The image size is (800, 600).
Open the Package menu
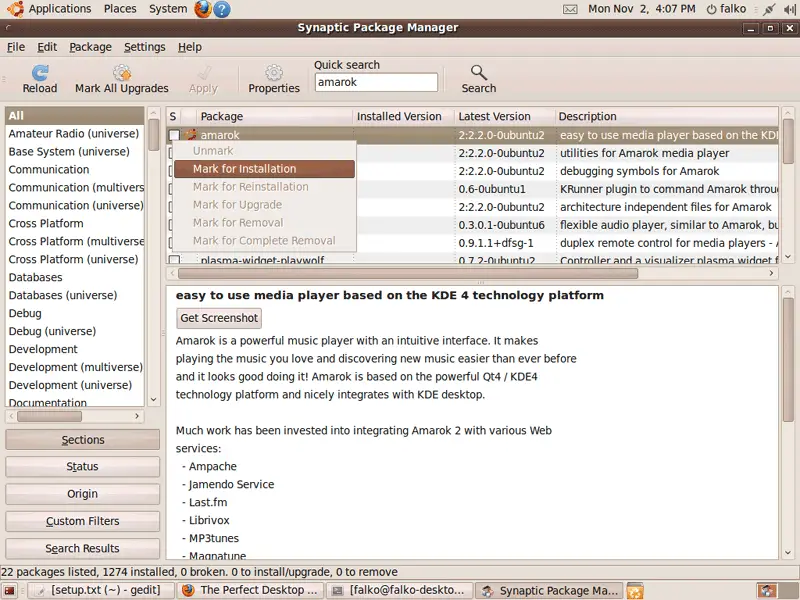click(90, 47)
